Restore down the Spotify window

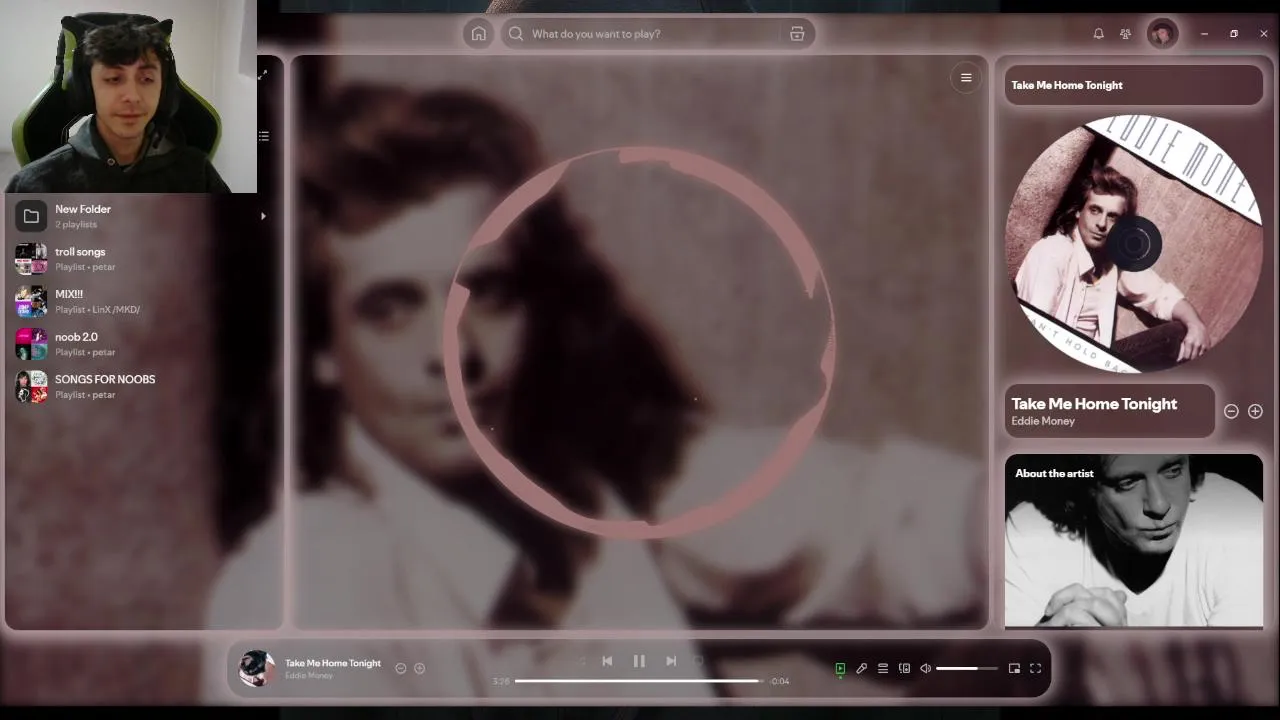1234,34
